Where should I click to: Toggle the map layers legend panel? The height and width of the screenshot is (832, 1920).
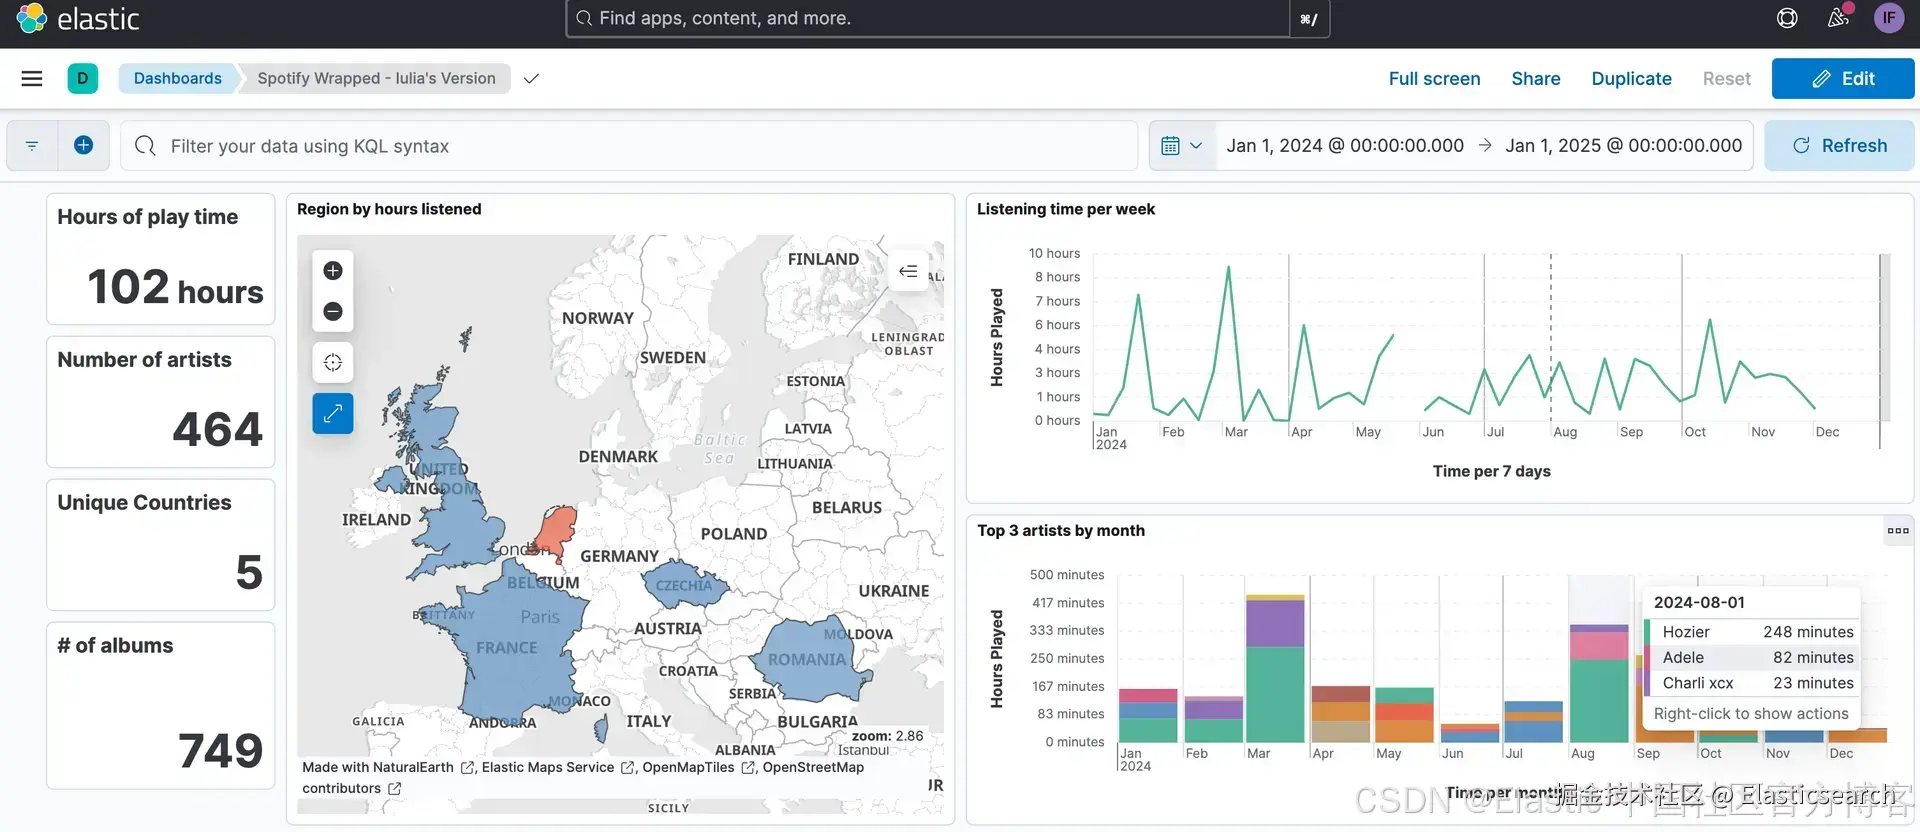point(908,271)
